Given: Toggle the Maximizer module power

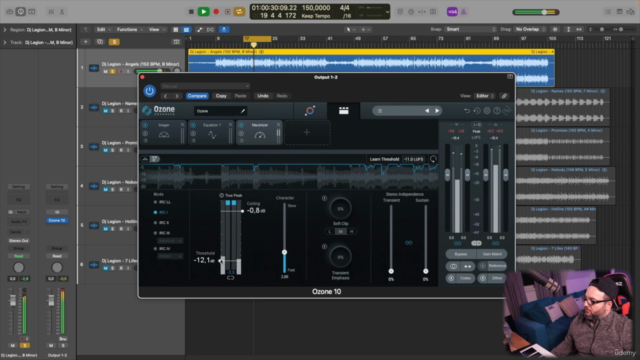Looking at the screenshot, I should (x=241, y=125).
